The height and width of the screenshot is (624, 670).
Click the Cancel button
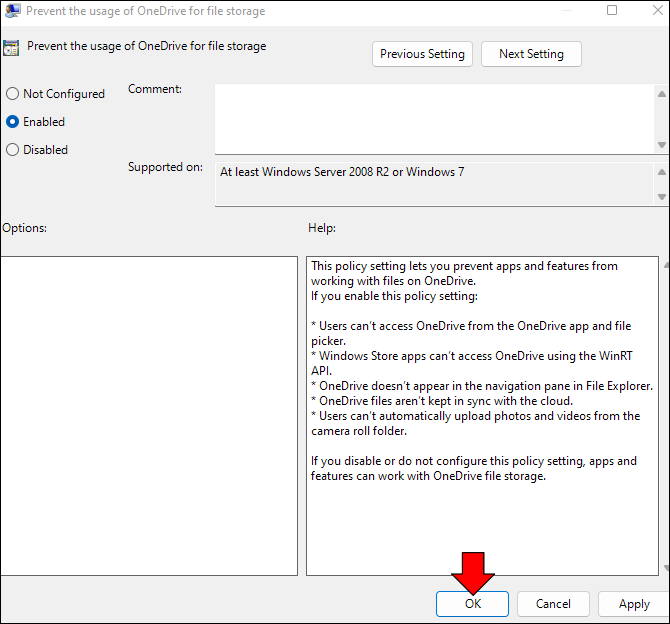tap(553, 604)
